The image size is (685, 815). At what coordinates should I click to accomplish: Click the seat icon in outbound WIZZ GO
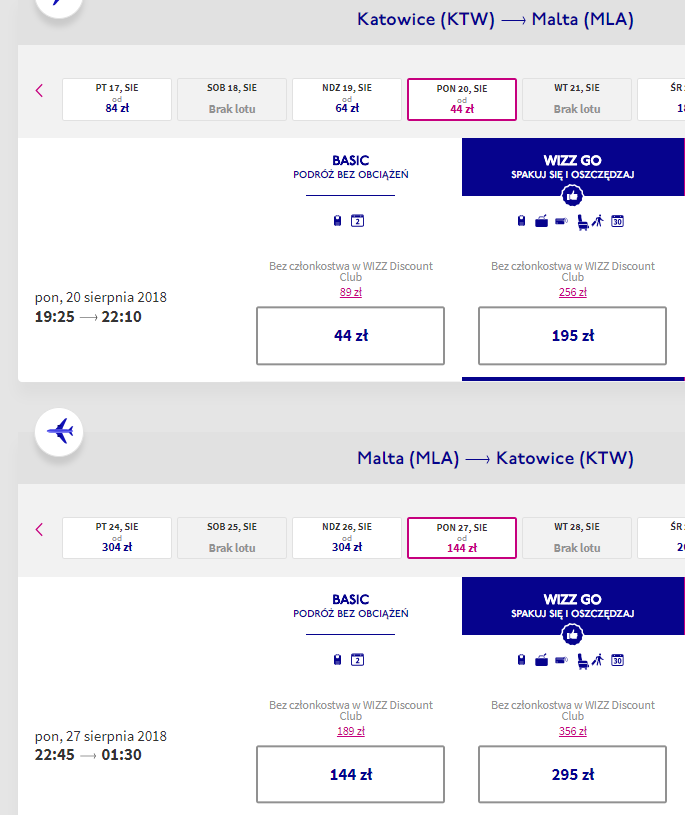(x=583, y=222)
